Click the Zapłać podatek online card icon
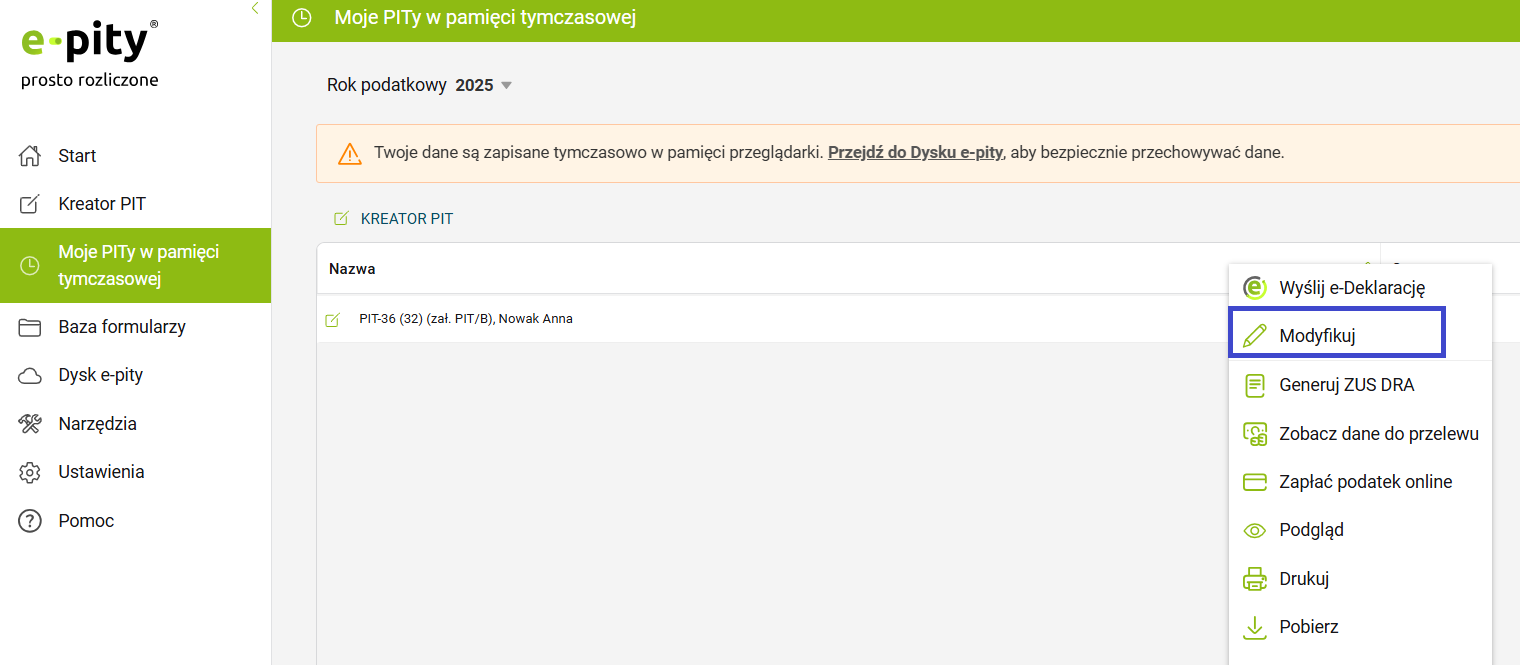This screenshot has height=665, width=1520. [1254, 482]
